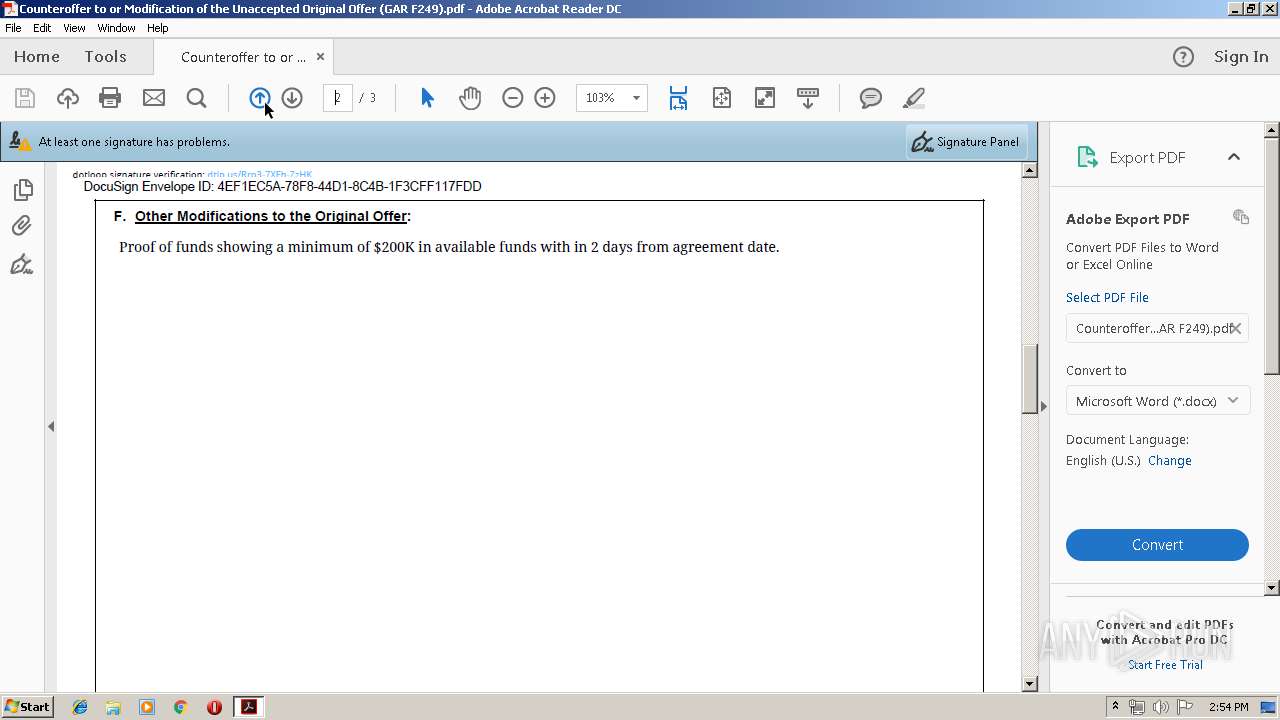Viewport: 1280px width, 720px height.
Task: Click document scrollbar down arrow
Action: 1029,684
